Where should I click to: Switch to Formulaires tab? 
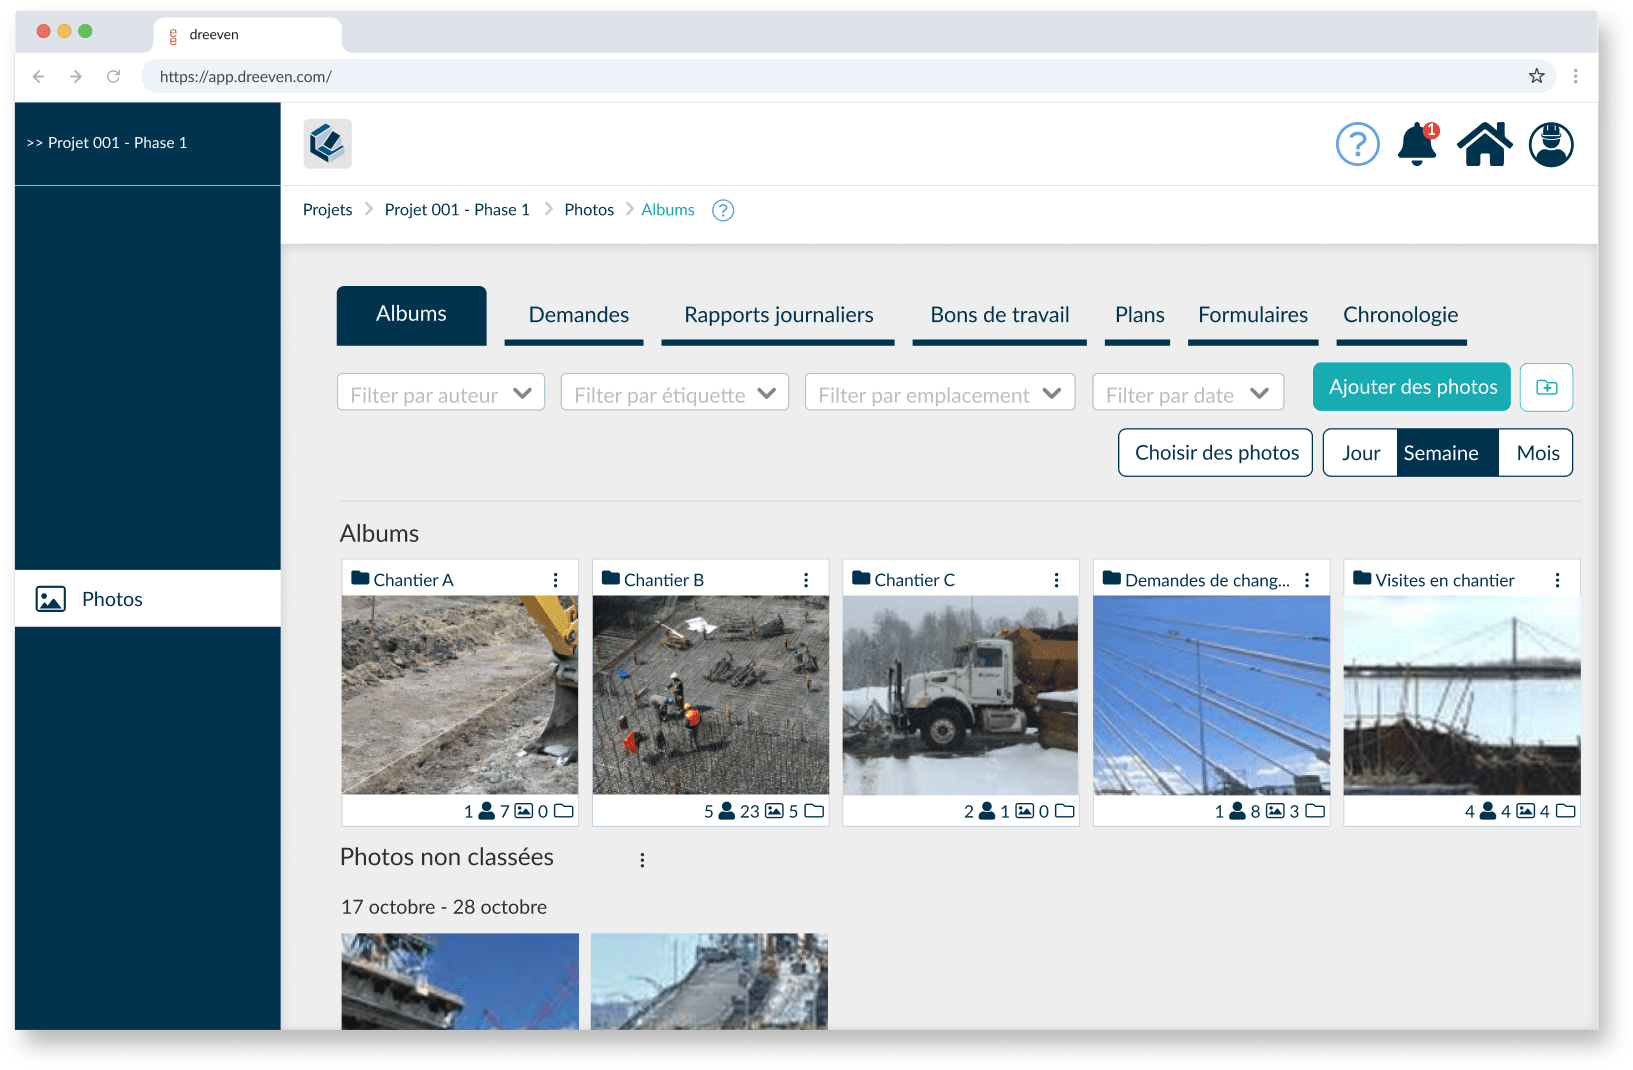pos(1252,316)
